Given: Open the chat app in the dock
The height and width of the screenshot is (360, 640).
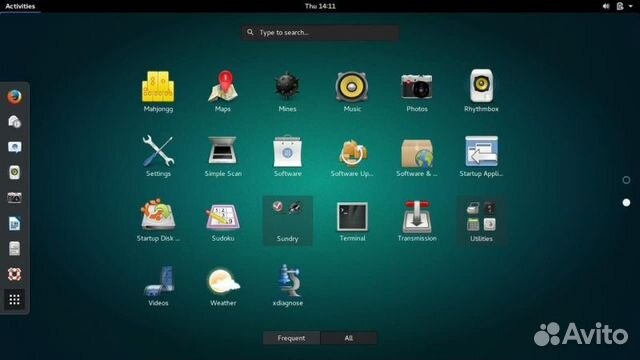Looking at the screenshot, I should [x=14, y=147].
